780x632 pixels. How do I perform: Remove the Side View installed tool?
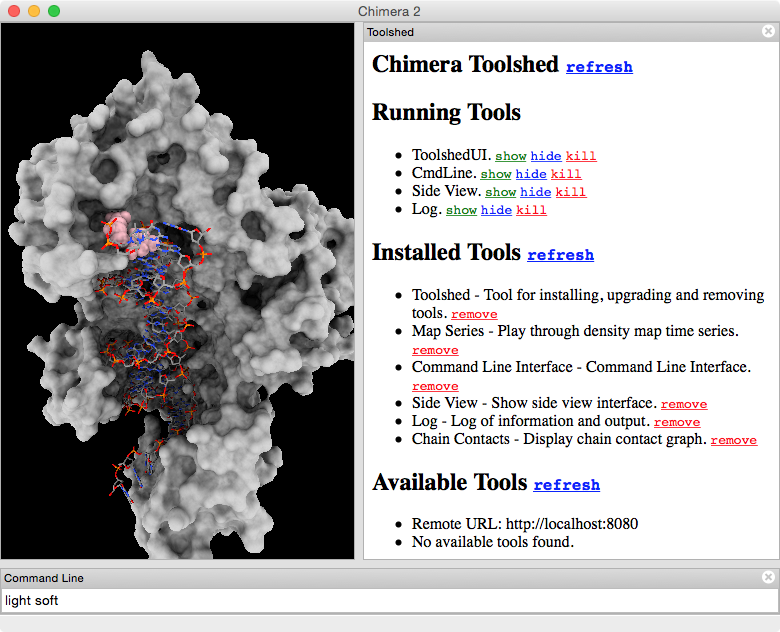[x=683, y=404]
